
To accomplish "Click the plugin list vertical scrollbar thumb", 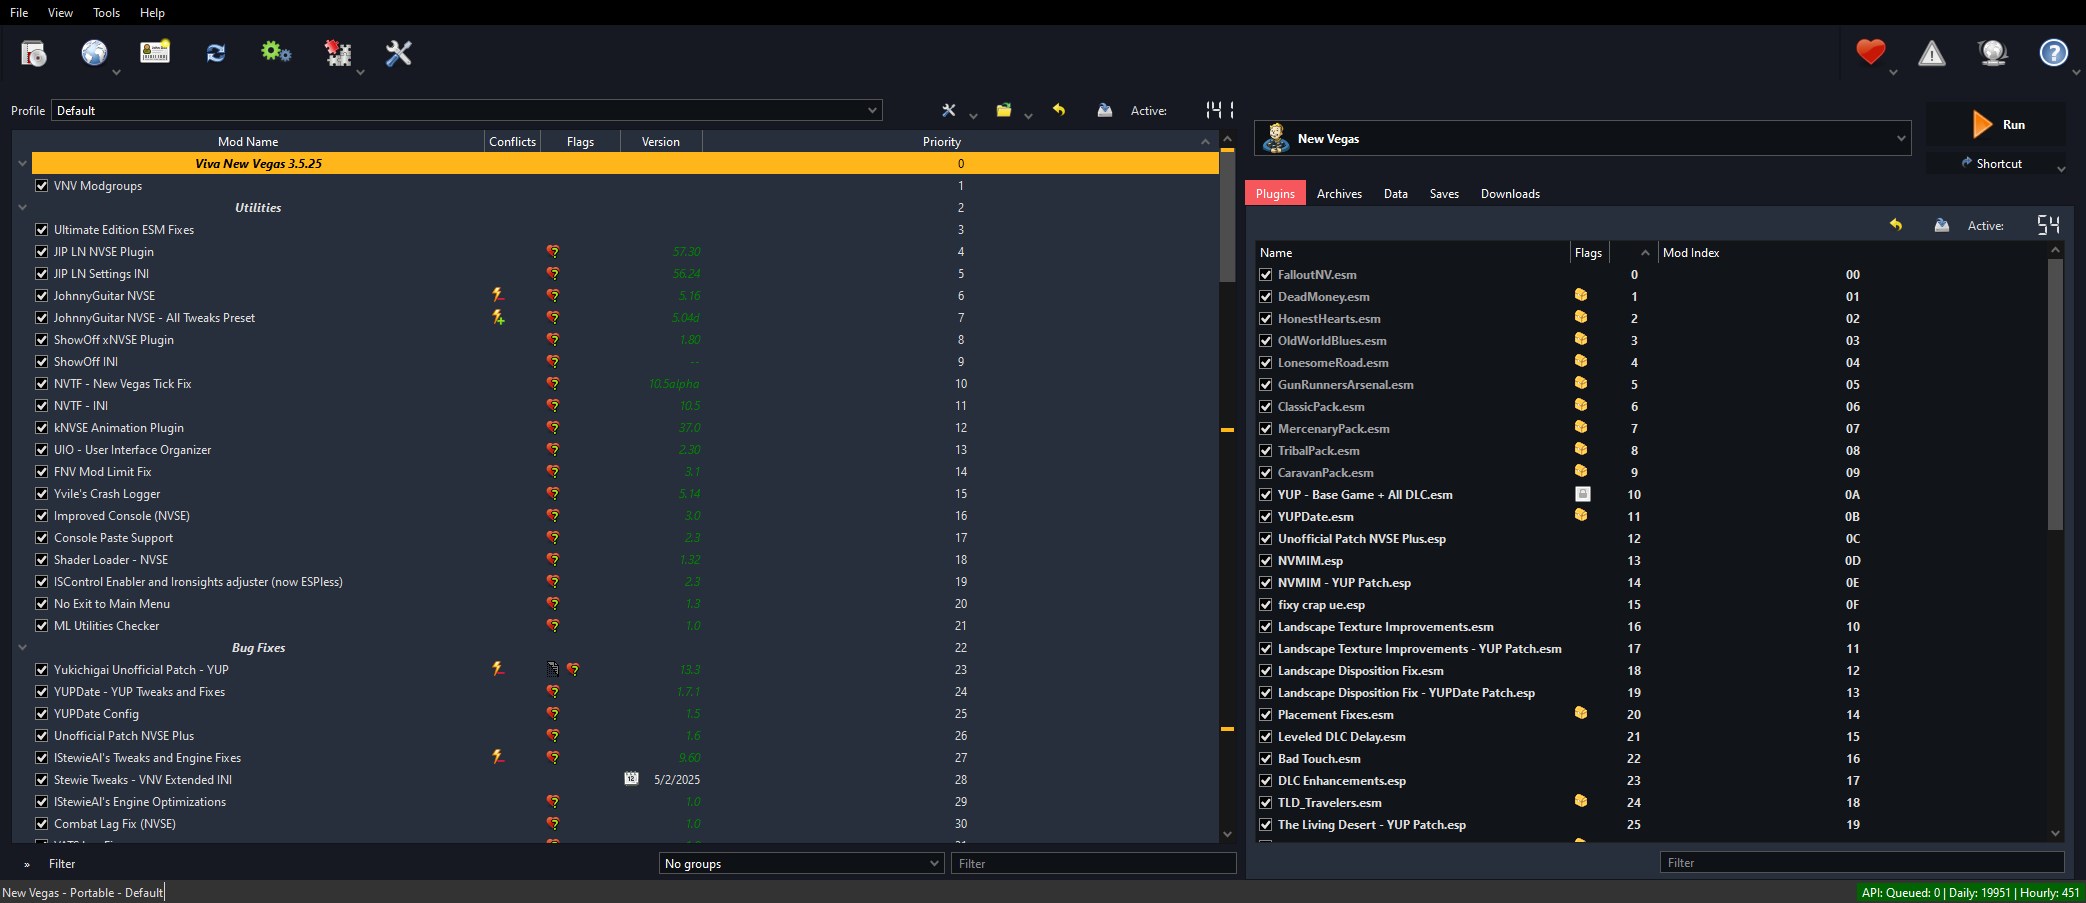I will 2055,394.
